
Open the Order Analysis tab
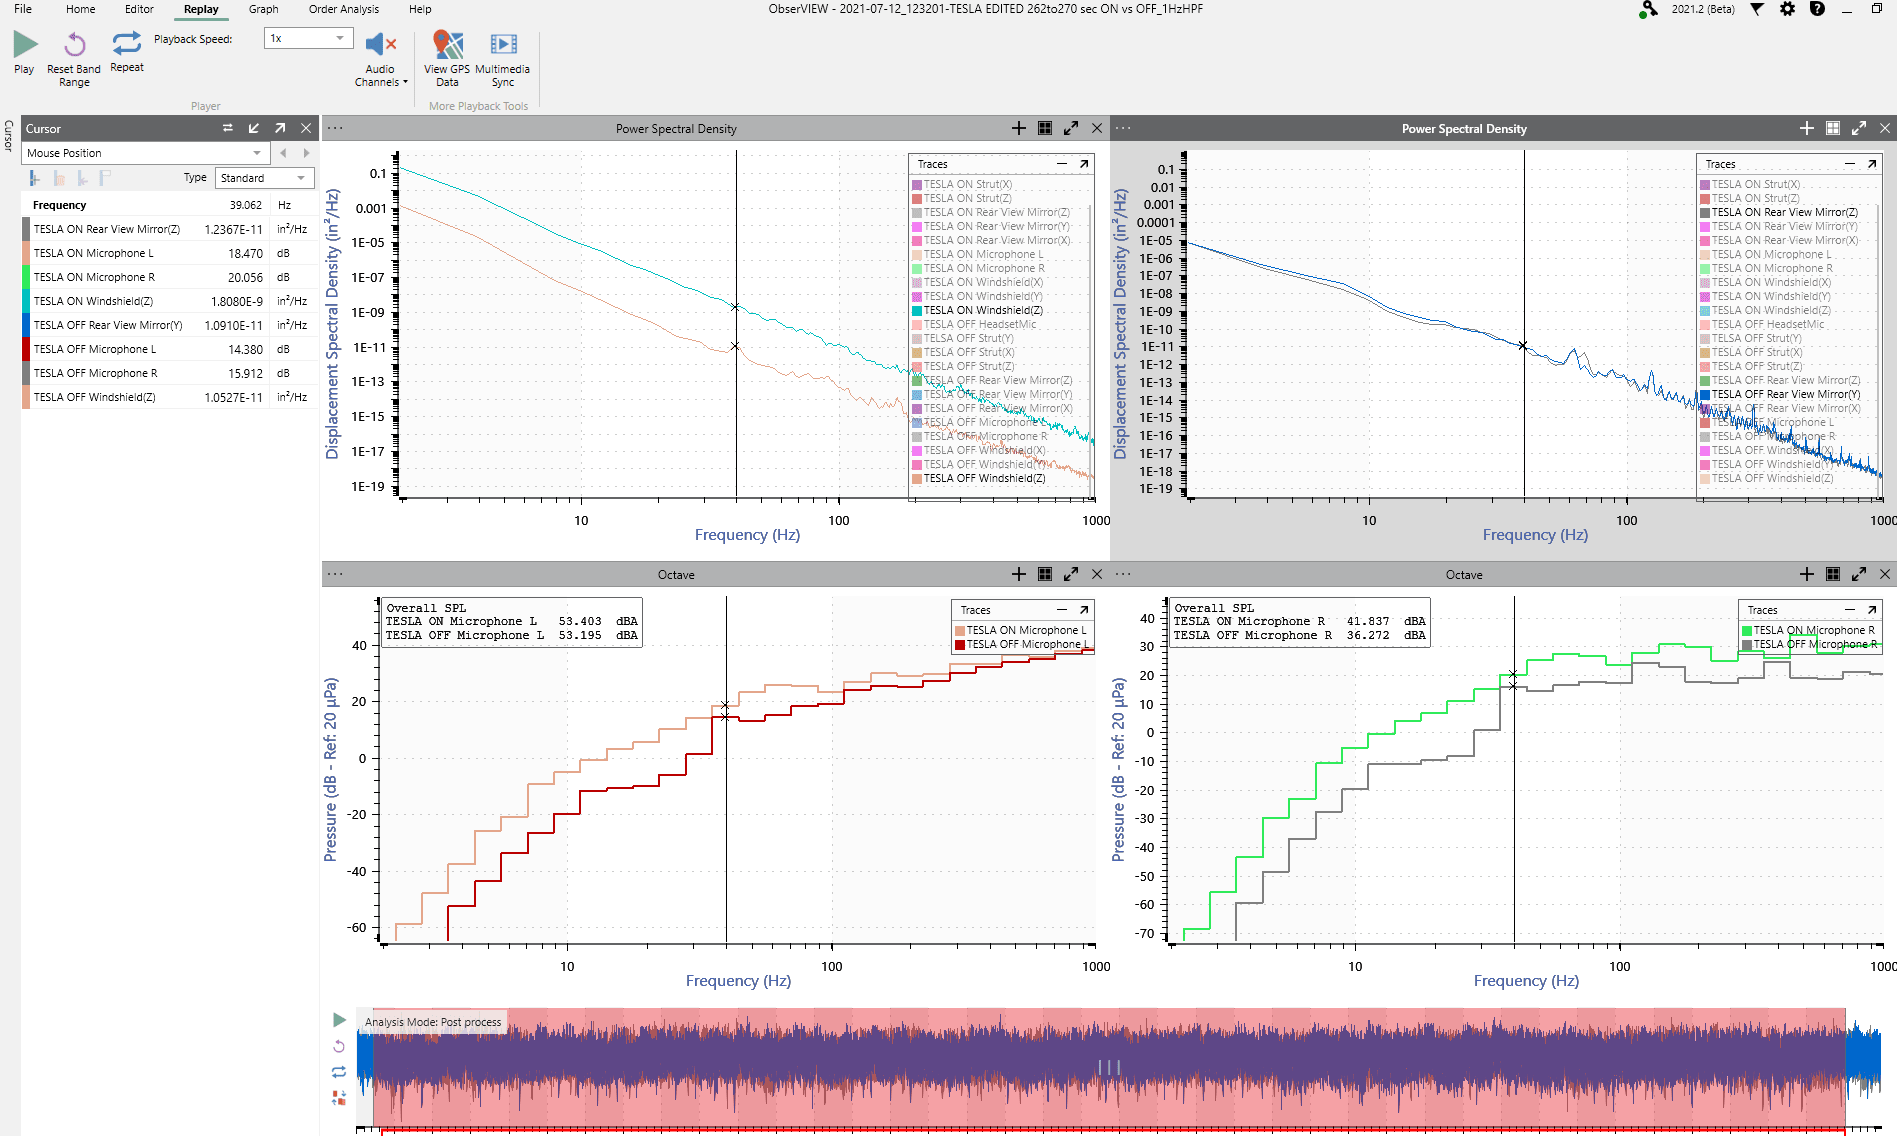(344, 9)
